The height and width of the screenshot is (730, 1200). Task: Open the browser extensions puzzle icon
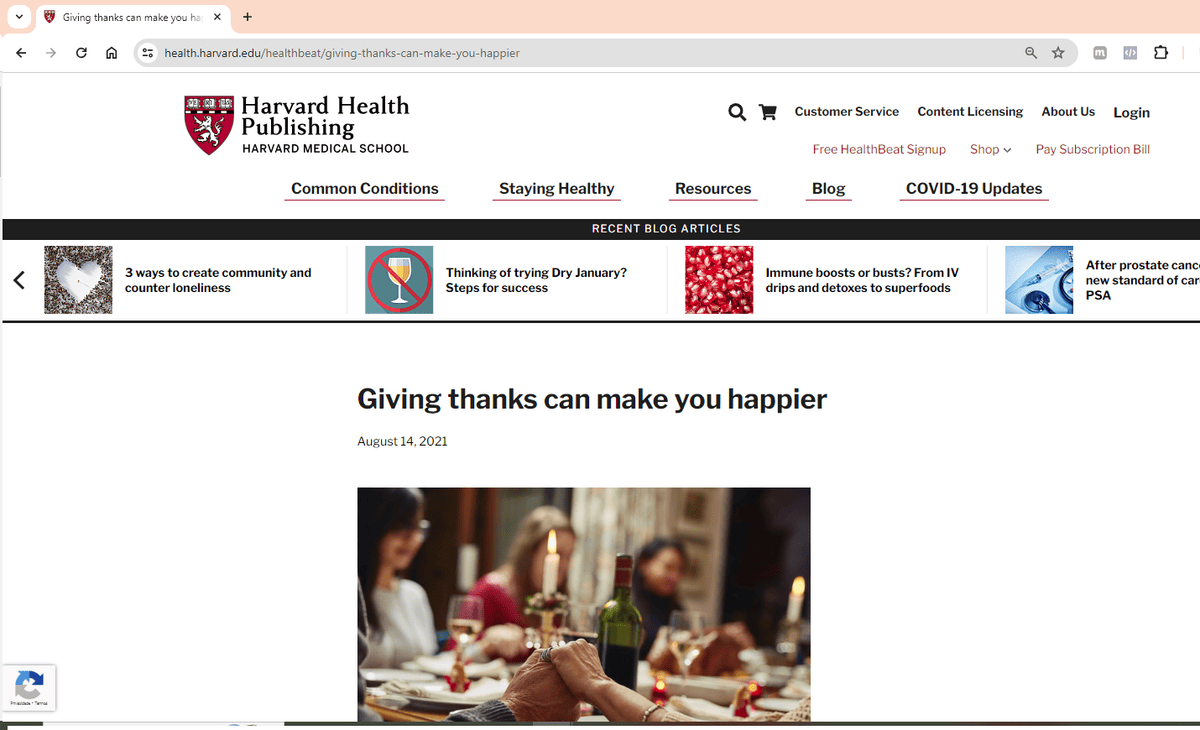coord(1161,53)
